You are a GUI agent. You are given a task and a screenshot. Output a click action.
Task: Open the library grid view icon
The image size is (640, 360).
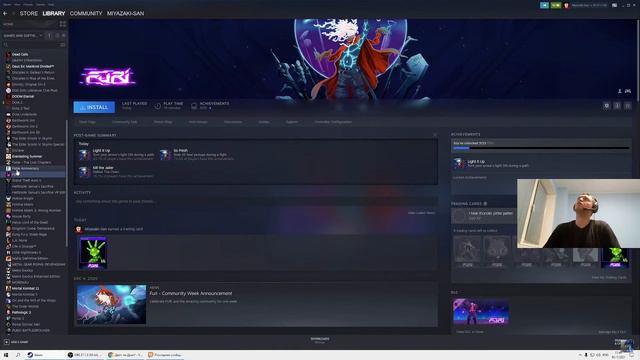click(x=62, y=24)
